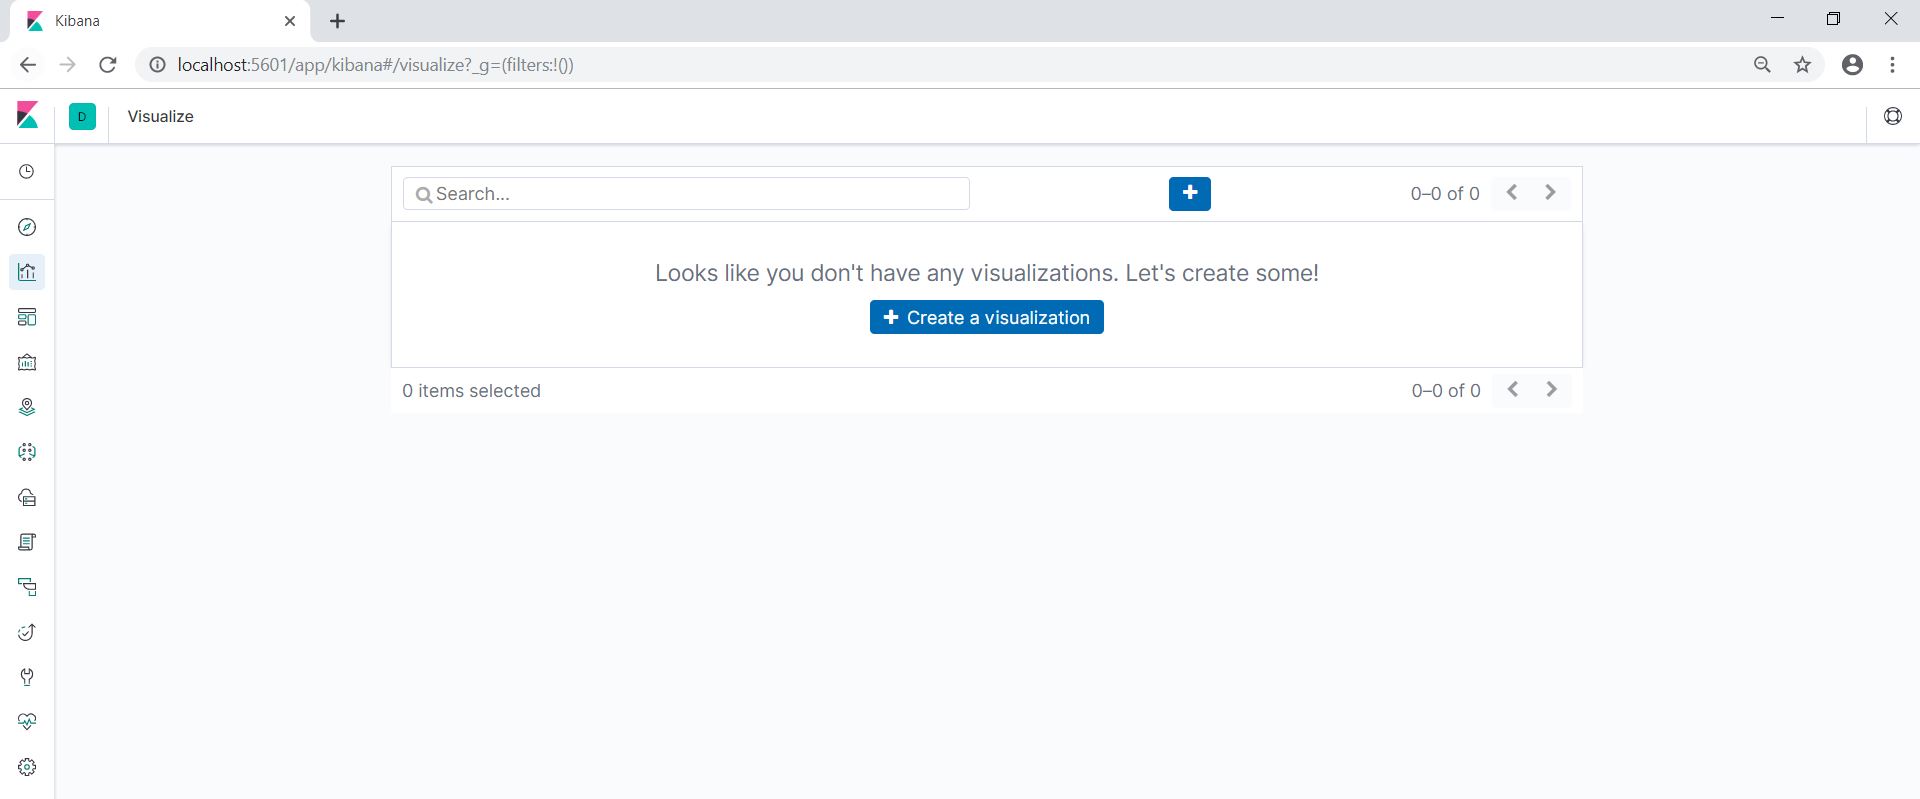Screen dimensions: 1920x799
Task: Open the Maps app icon
Action: tap(27, 407)
